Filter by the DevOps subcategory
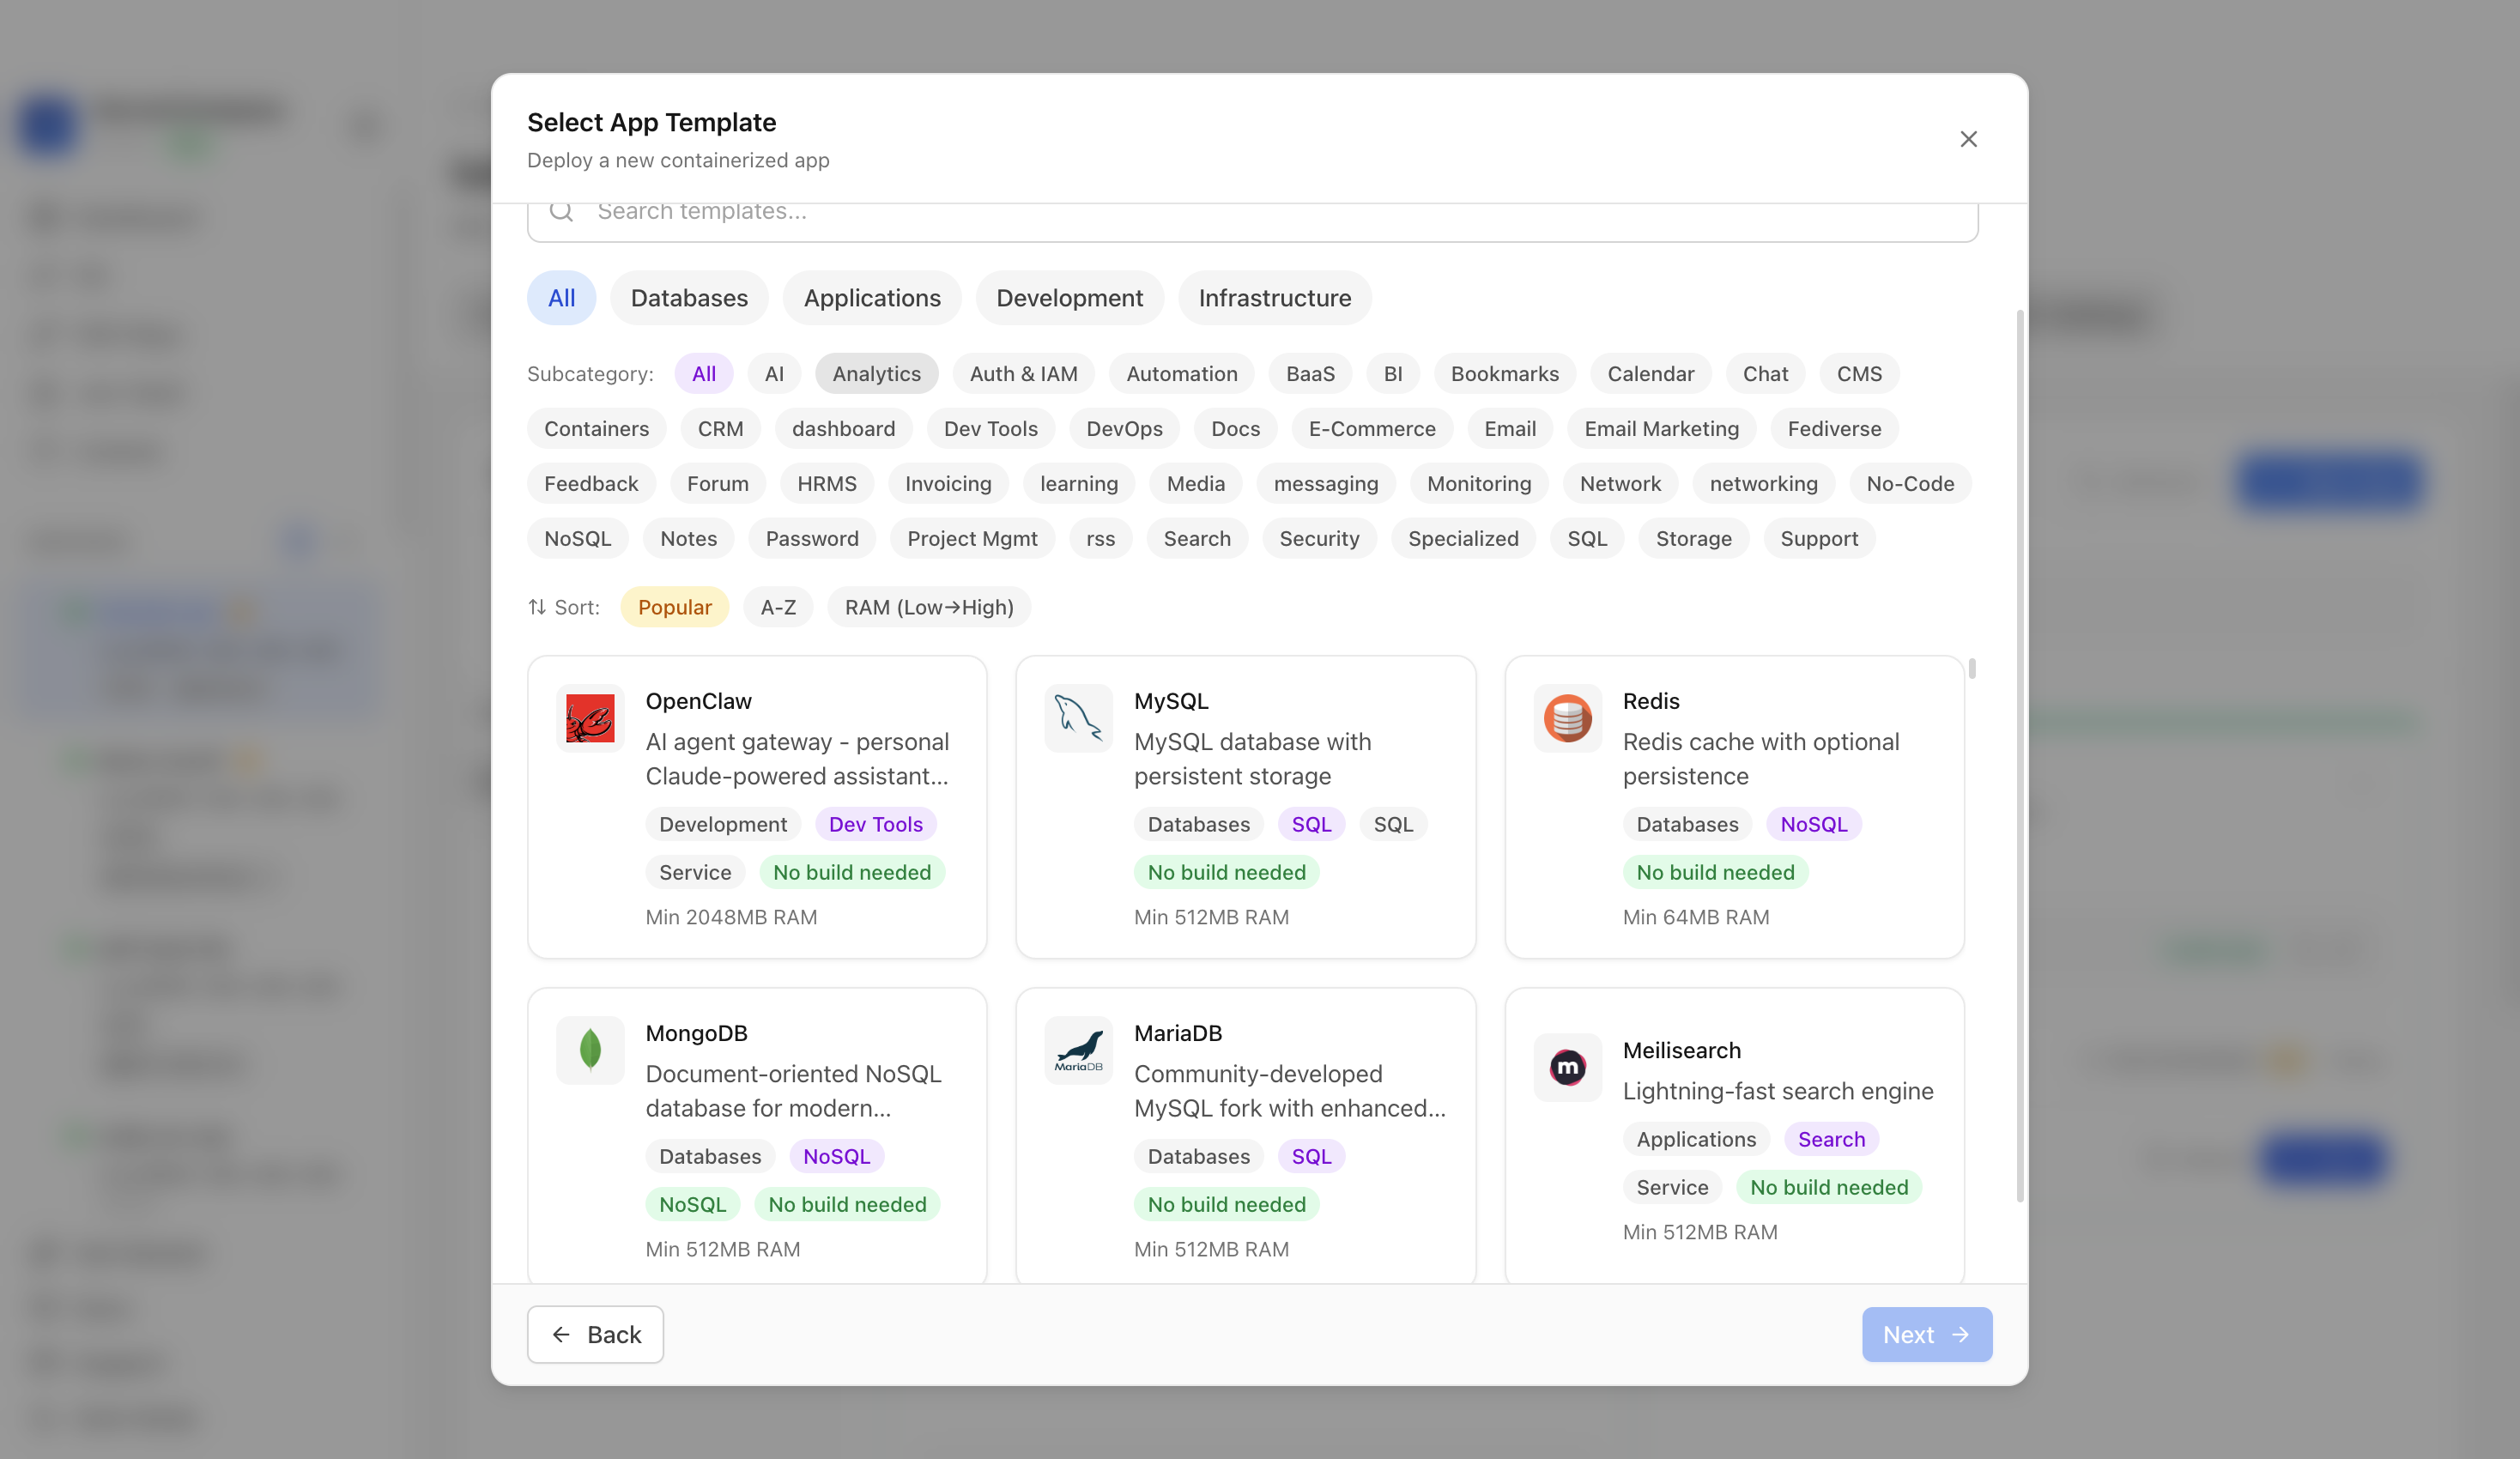Image resolution: width=2520 pixels, height=1459 pixels. (x=1124, y=428)
